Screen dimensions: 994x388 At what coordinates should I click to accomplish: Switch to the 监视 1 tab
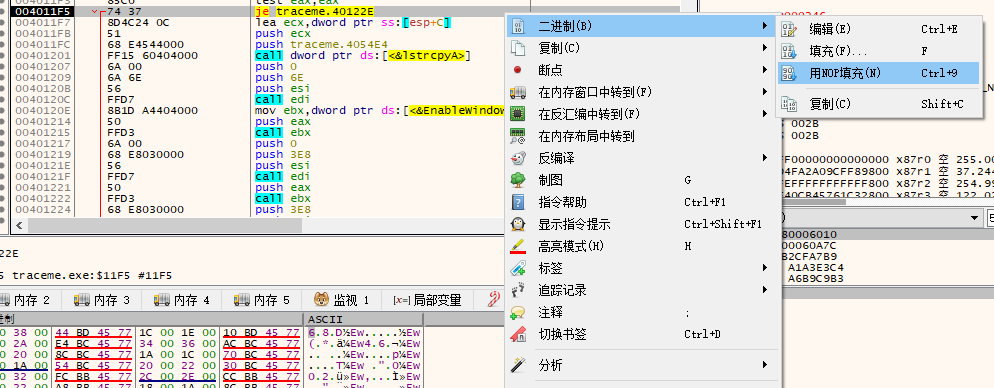(341, 300)
